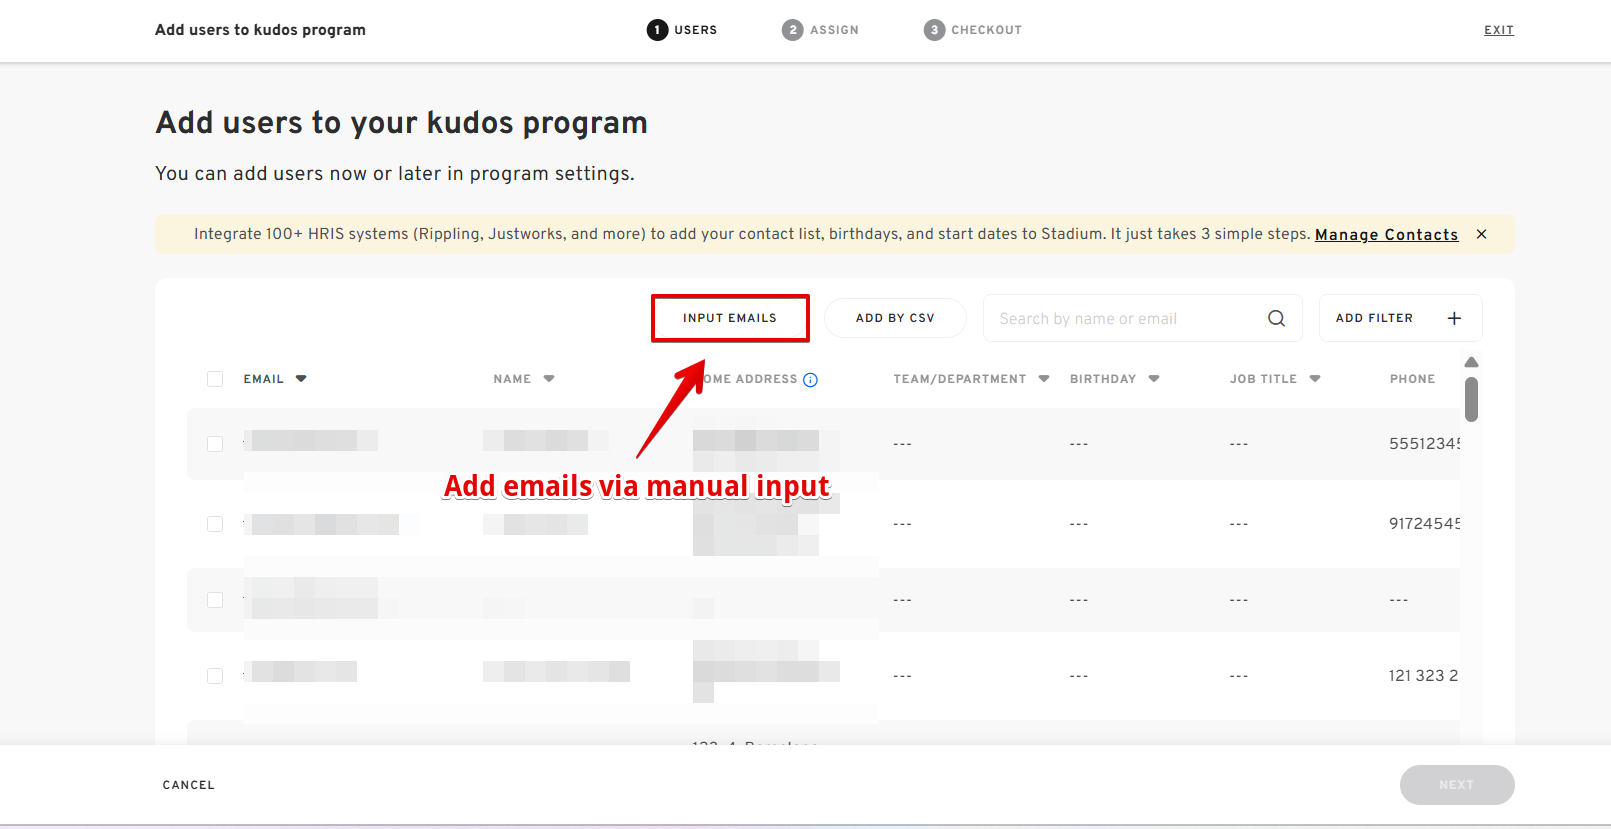The height and width of the screenshot is (829, 1611).
Task: Open the Job Title column dropdown
Action: click(x=1315, y=379)
